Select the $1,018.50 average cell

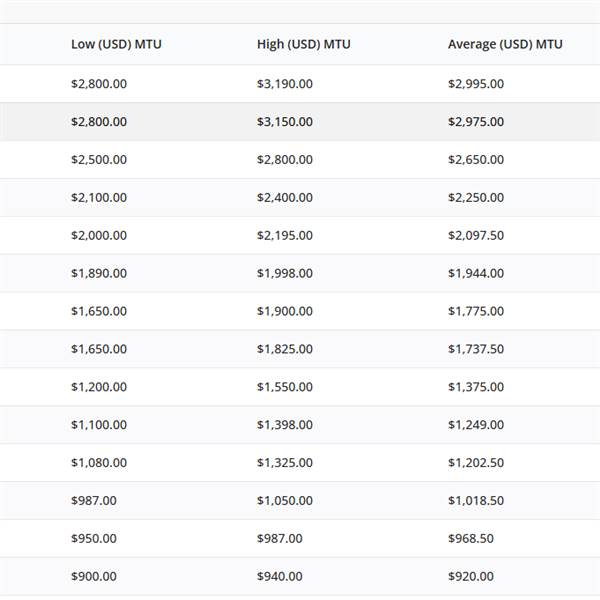click(x=476, y=501)
